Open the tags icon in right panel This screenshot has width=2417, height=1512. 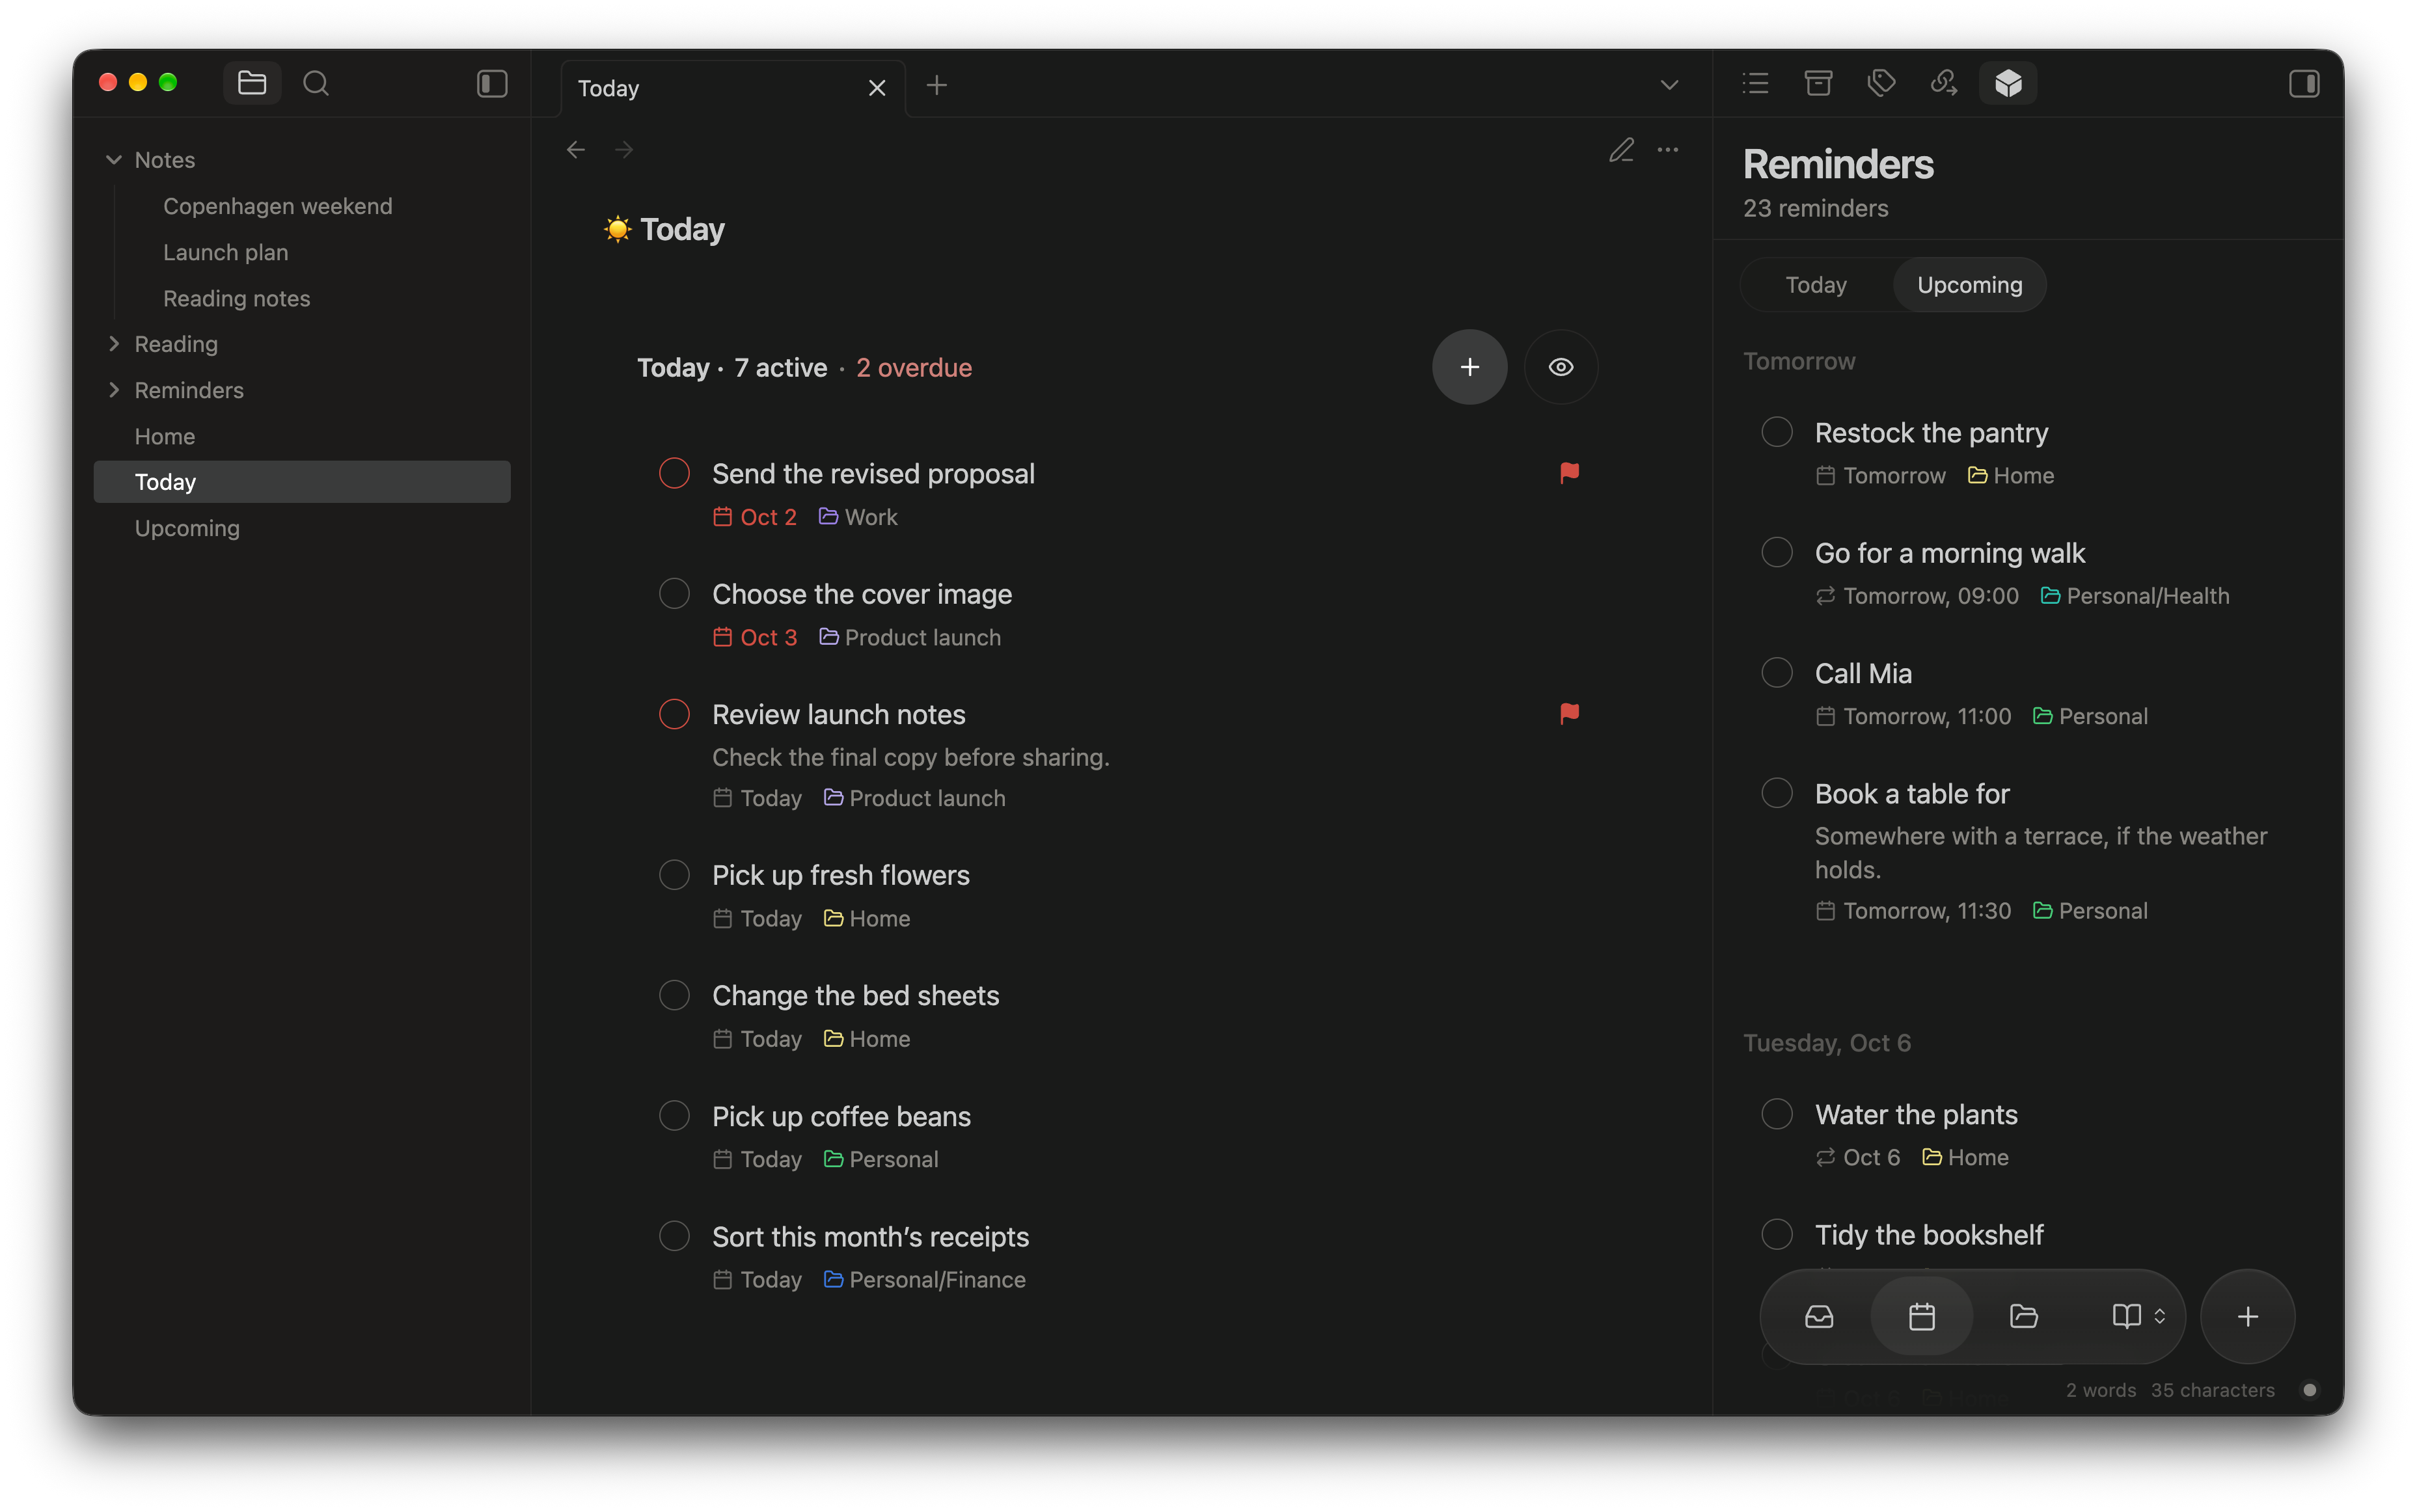point(1881,83)
